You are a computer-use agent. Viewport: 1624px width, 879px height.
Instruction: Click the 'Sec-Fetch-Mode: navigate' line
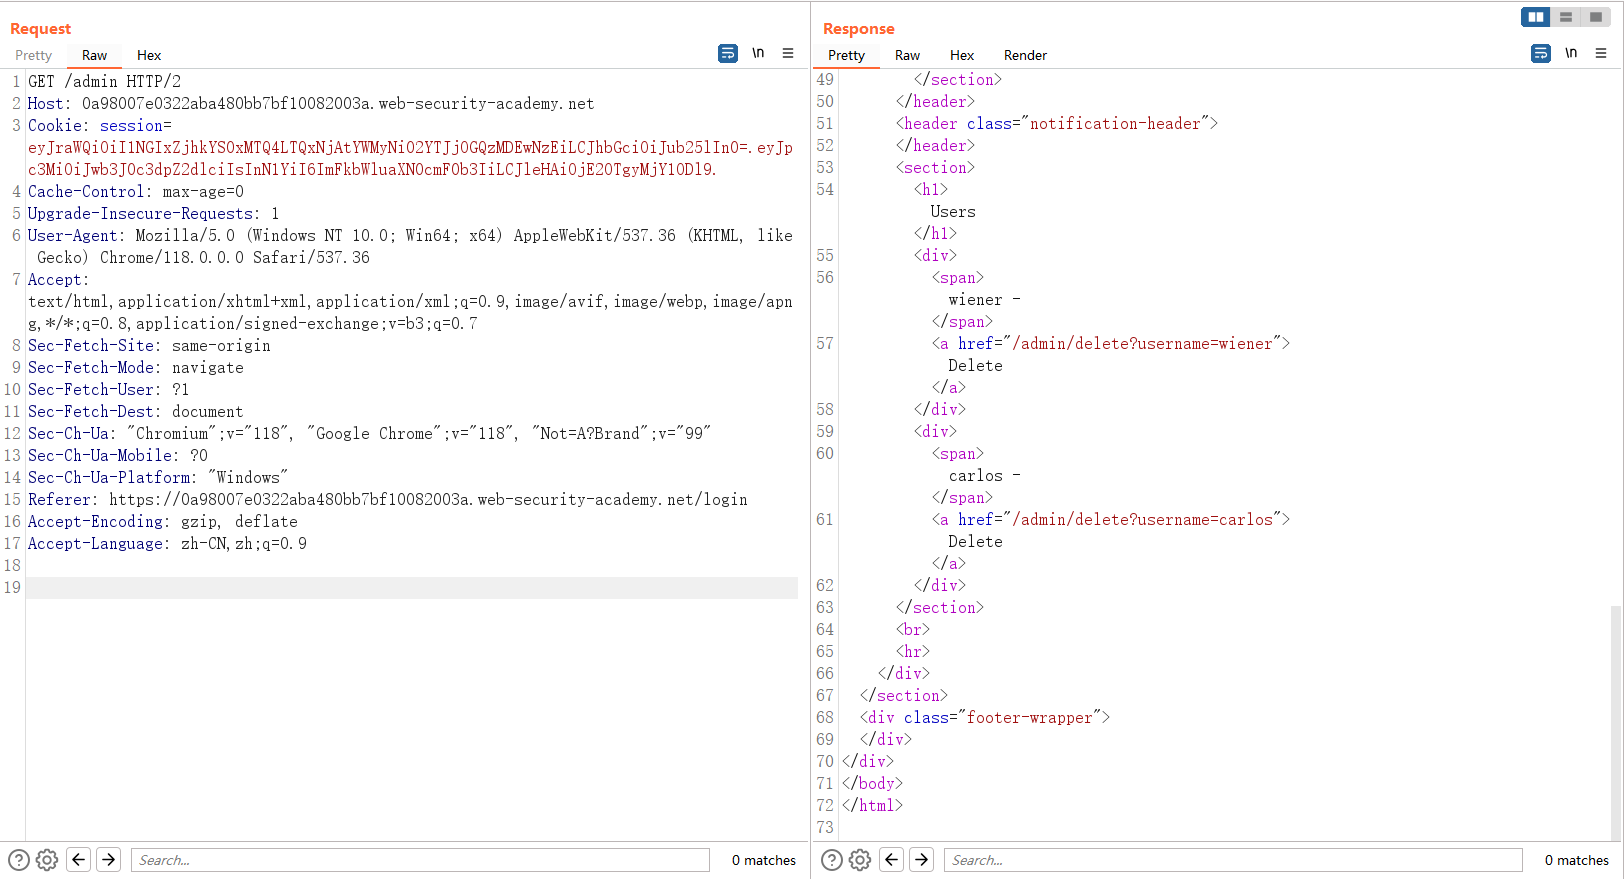tap(136, 367)
